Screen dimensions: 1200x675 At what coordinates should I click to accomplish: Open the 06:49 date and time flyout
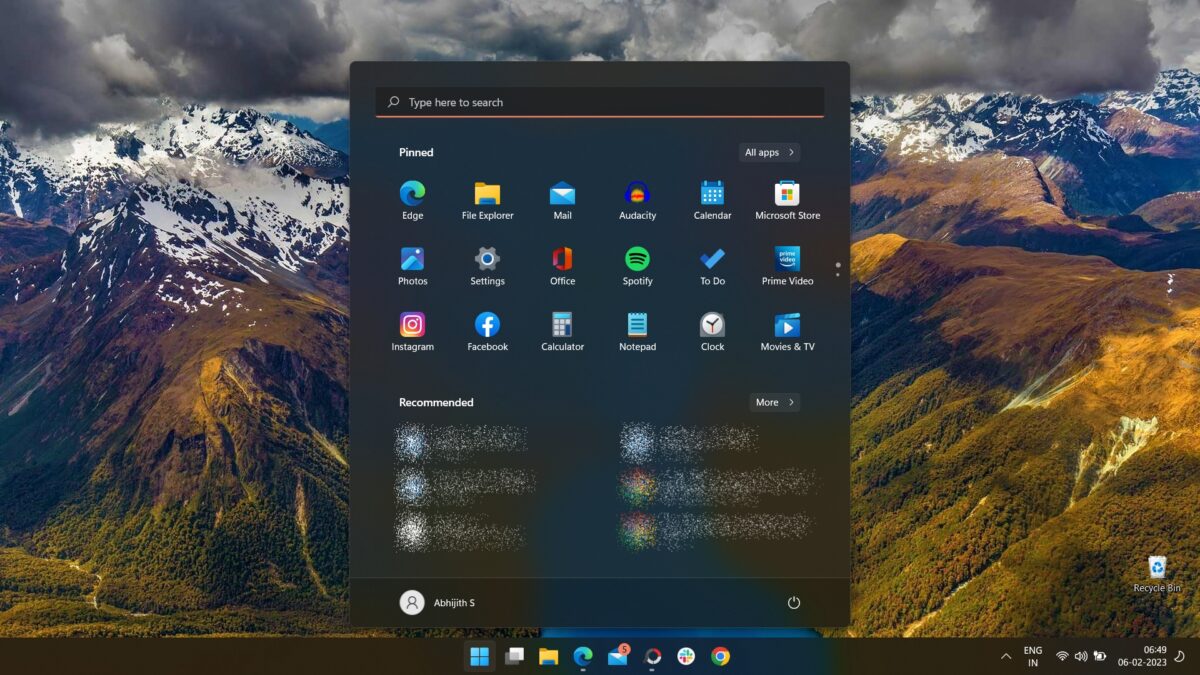tap(1141, 656)
